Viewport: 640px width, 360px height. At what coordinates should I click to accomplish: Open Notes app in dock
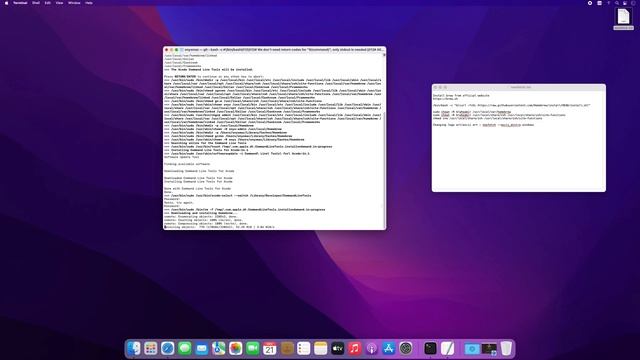click(321, 349)
